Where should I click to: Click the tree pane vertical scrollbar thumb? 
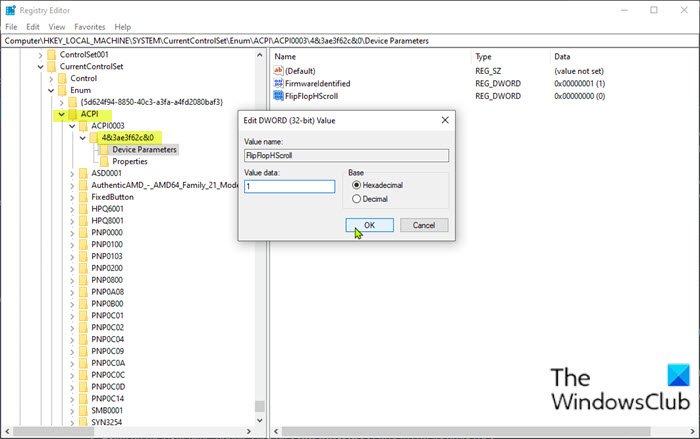pos(260,406)
